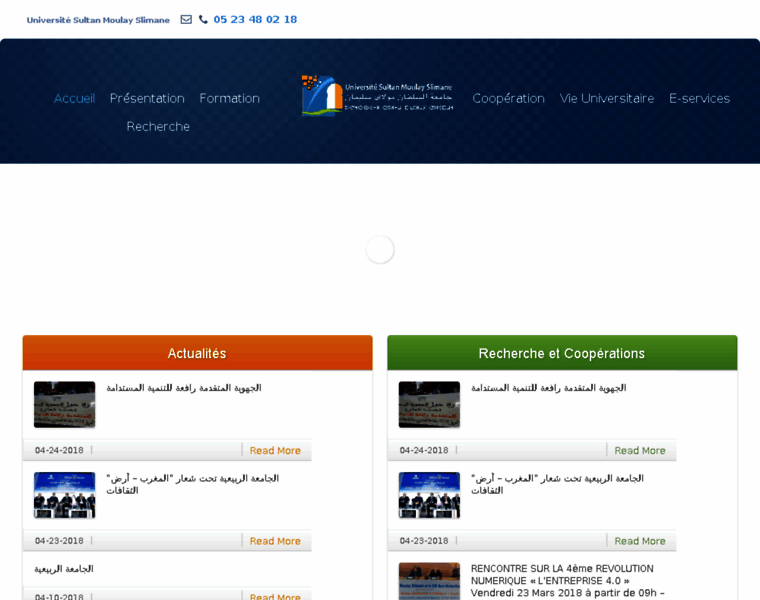This screenshot has width=760, height=600.
Task: Click the Université Sultan Moulay Slimane top link
Action: coord(98,20)
